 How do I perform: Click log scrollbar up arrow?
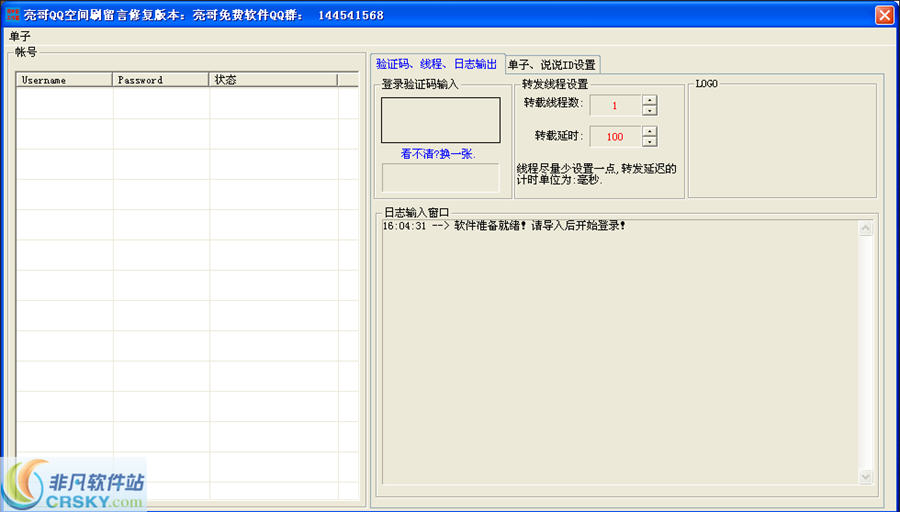point(866,228)
